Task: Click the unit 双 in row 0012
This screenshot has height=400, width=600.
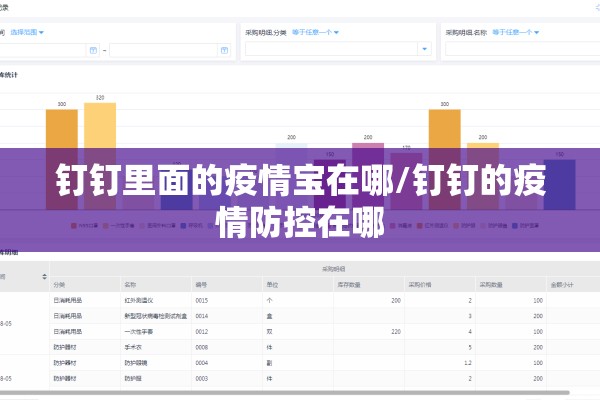Action: (x=269, y=331)
